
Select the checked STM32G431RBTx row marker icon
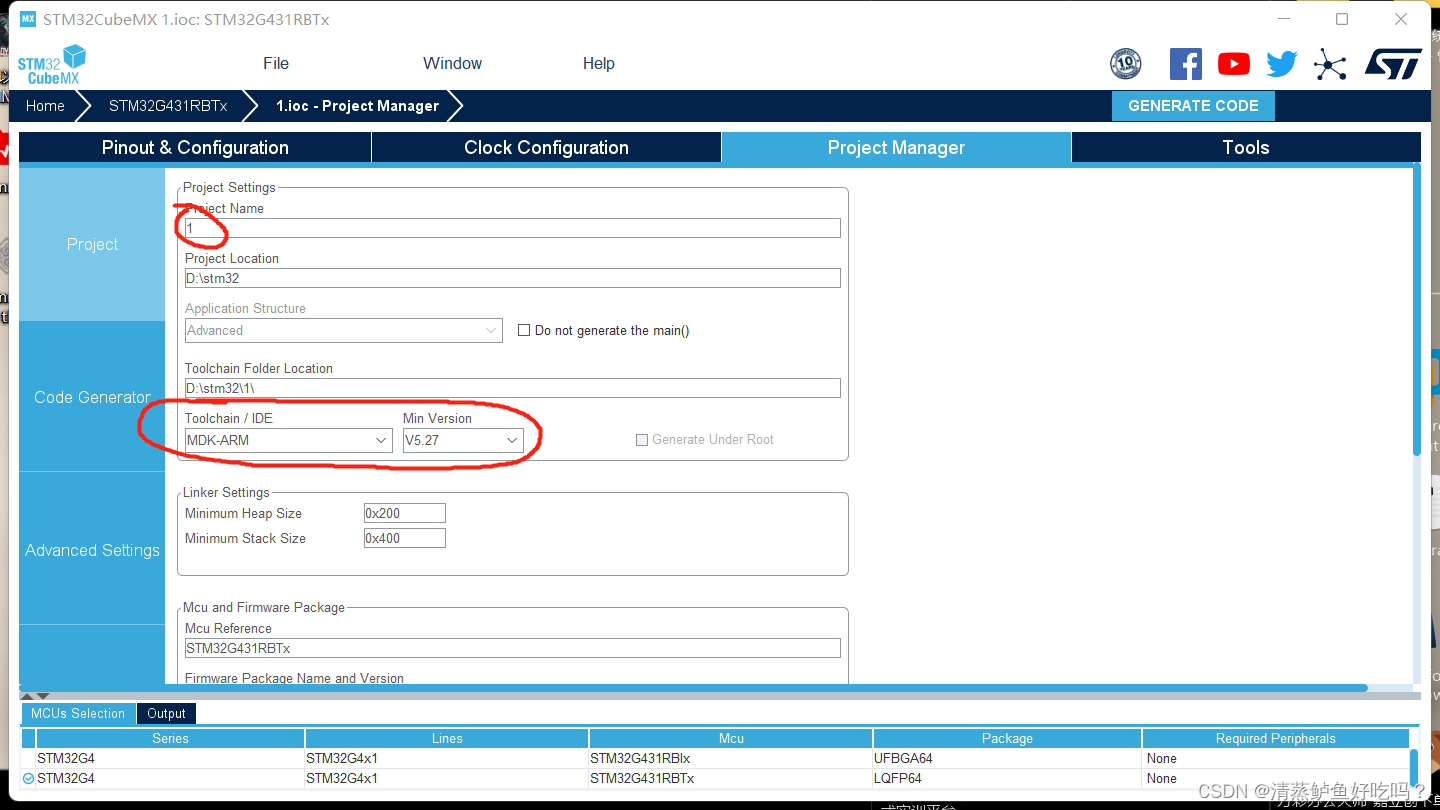(28, 778)
